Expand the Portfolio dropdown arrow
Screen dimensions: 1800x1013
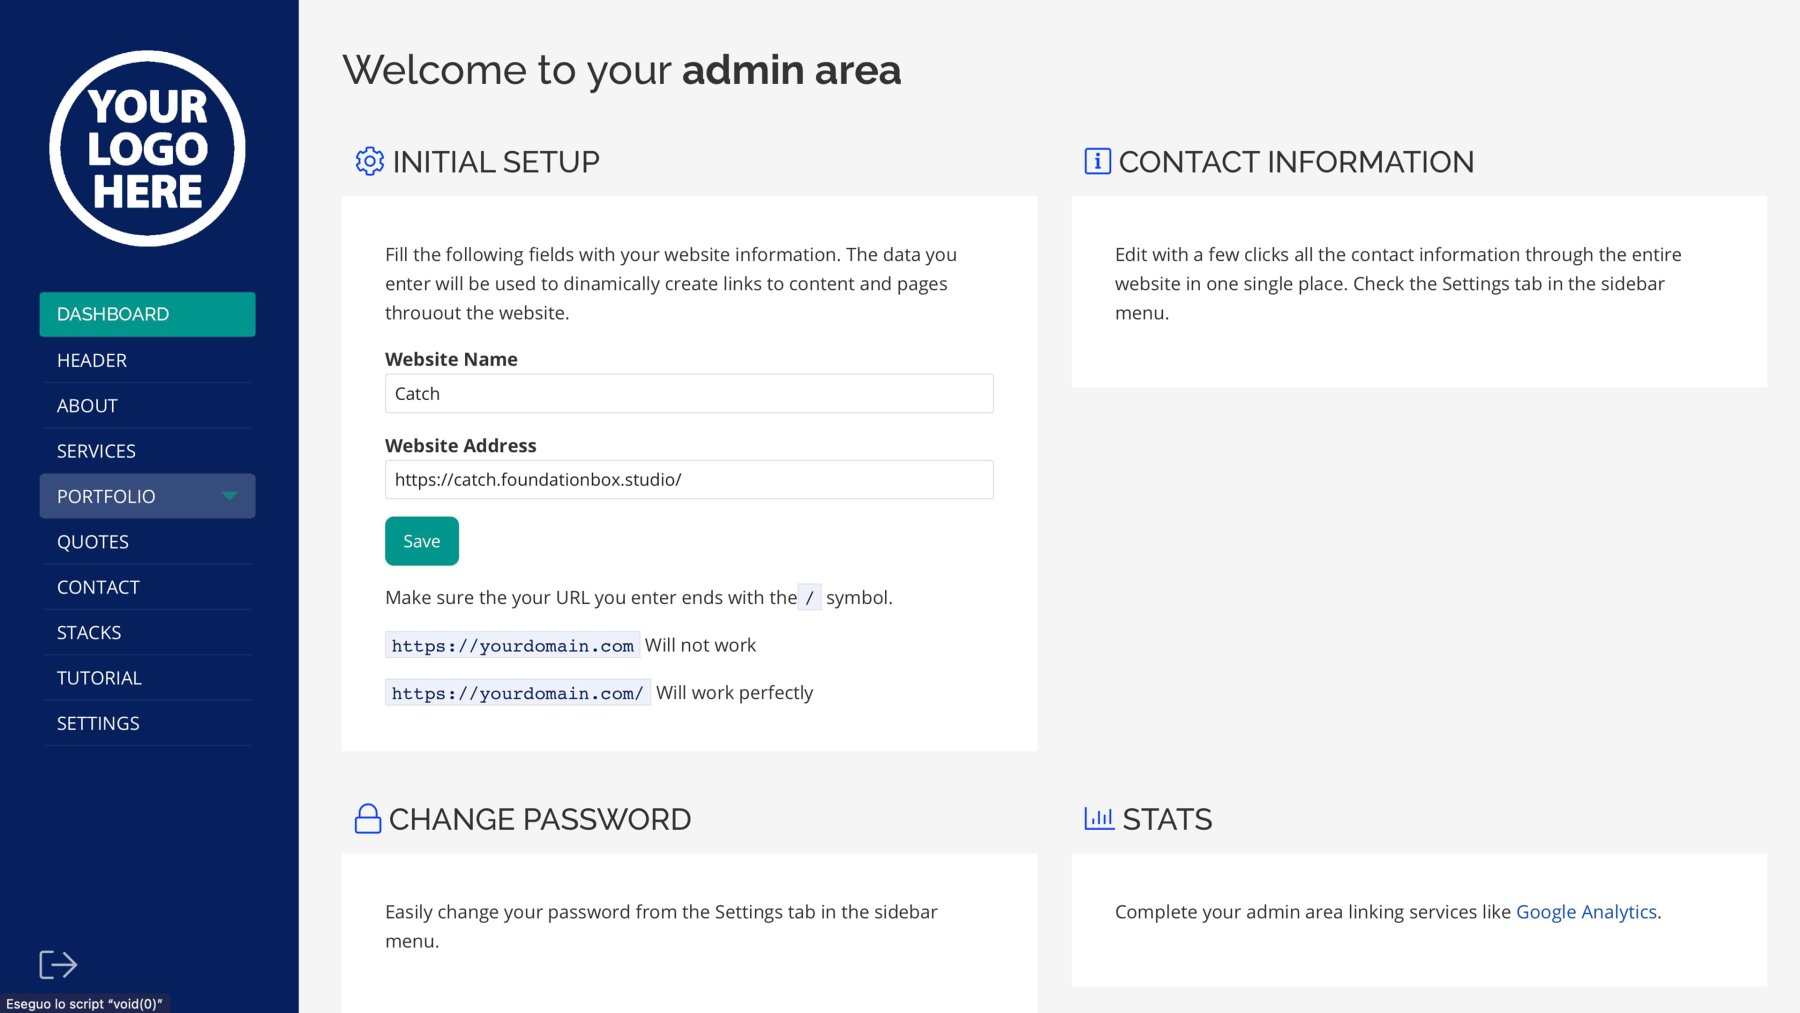(230, 496)
